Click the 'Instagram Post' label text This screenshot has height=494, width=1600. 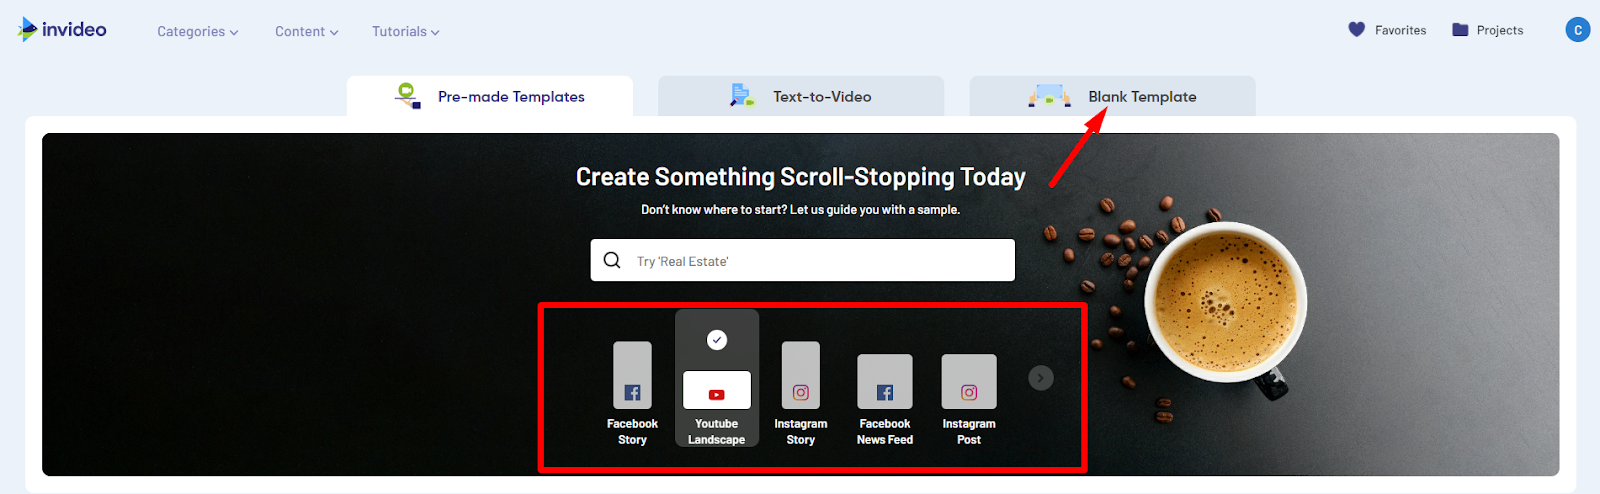pyautogui.click(x=969, y=432)
